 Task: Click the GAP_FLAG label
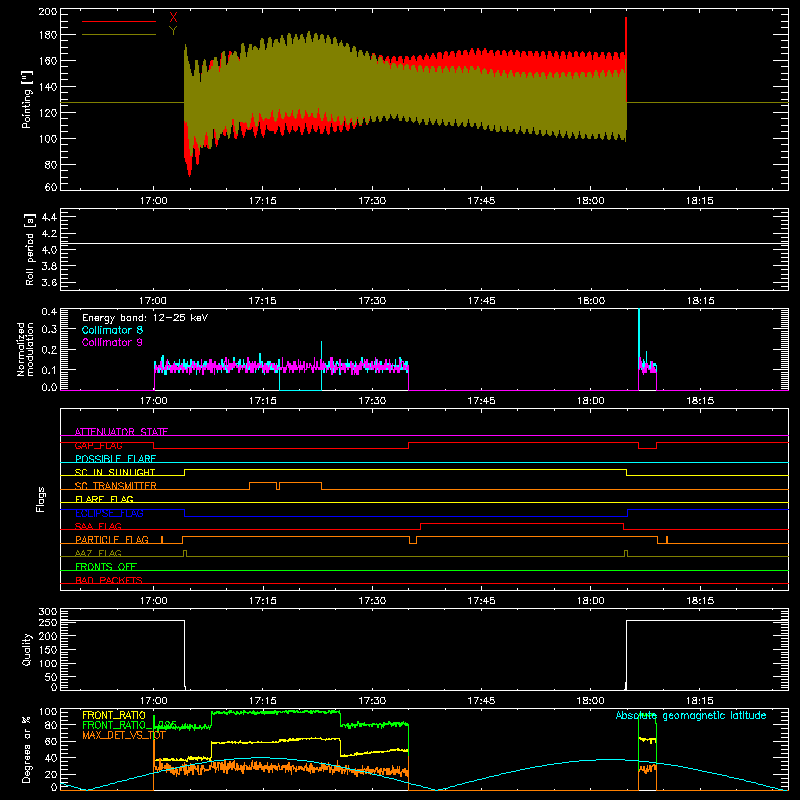tap(98, 445)
